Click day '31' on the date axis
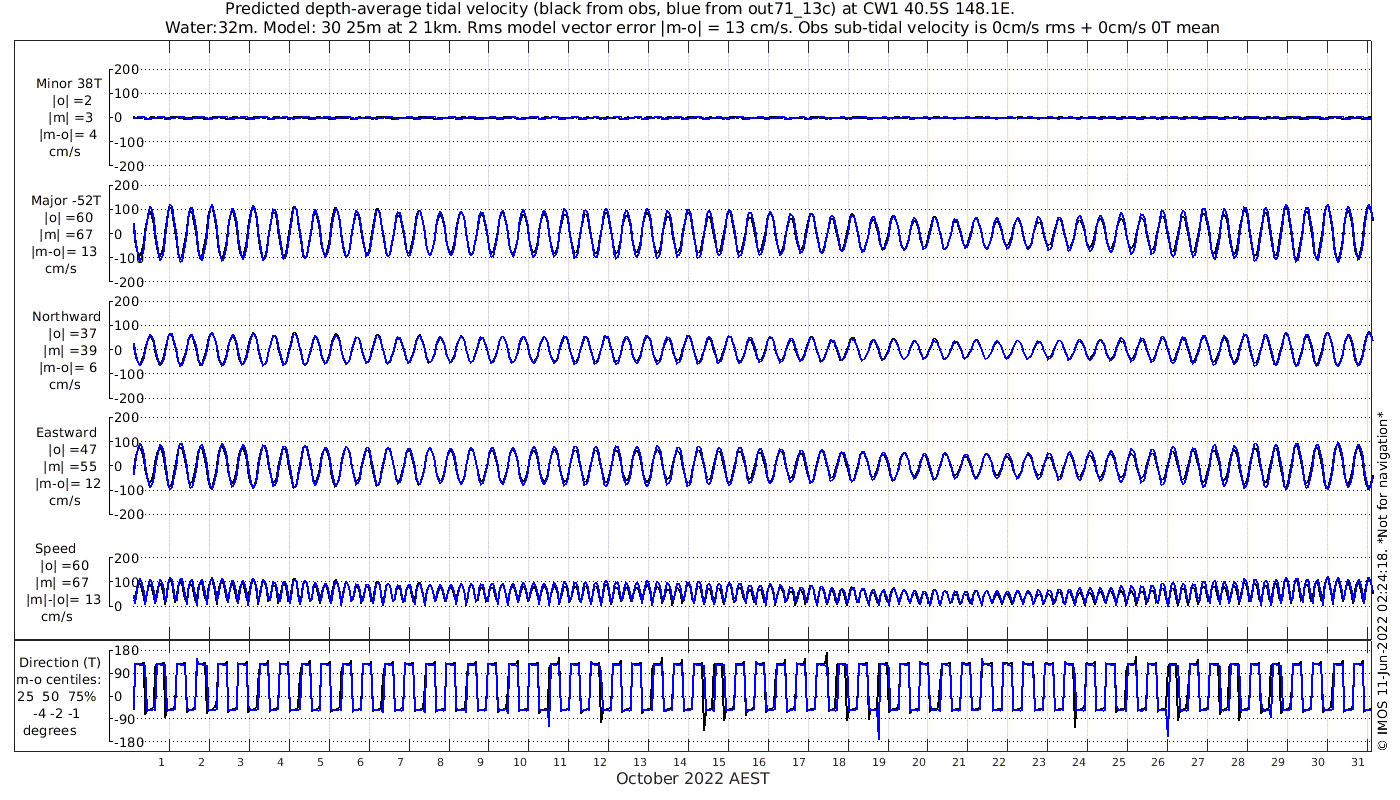This screenshot has width=1400, height=800. tap(1357, 761)
